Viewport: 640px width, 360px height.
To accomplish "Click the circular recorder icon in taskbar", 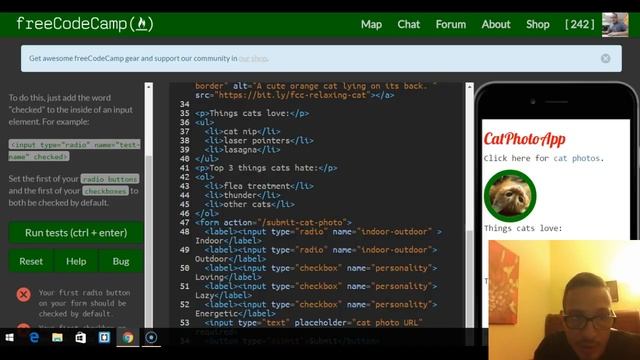I will [151, 338].
